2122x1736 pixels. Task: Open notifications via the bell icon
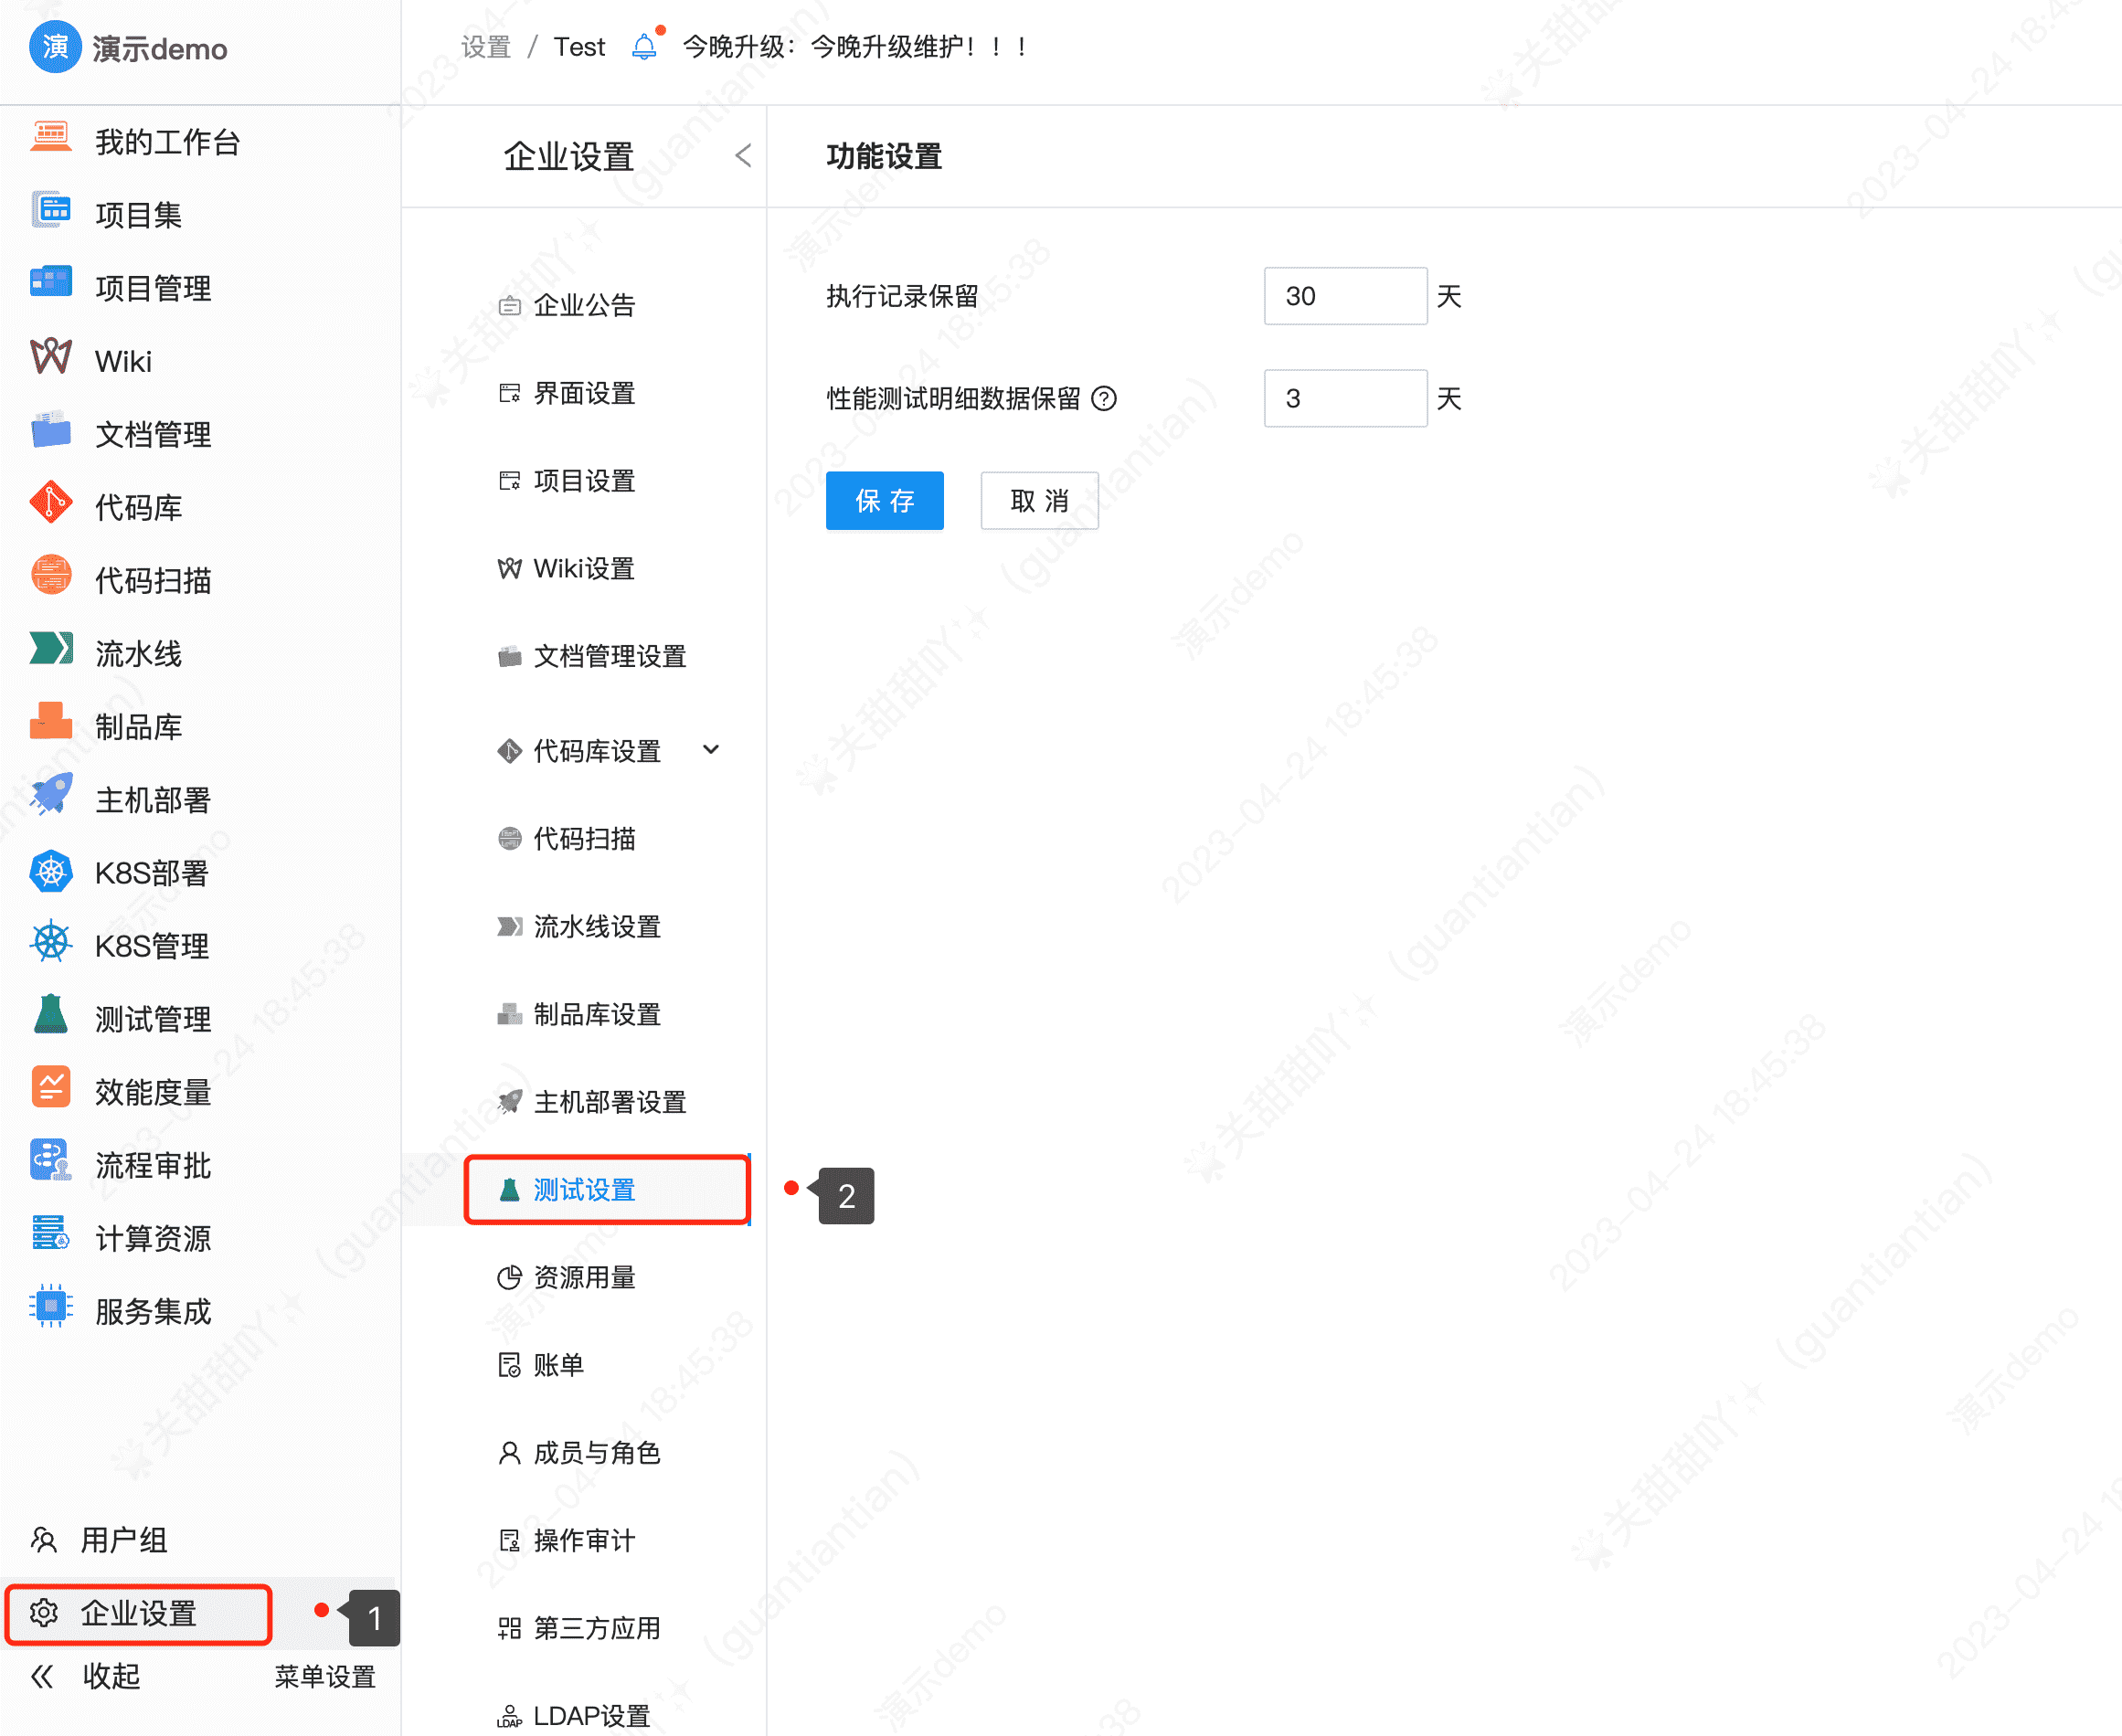(x=644, y=45)
